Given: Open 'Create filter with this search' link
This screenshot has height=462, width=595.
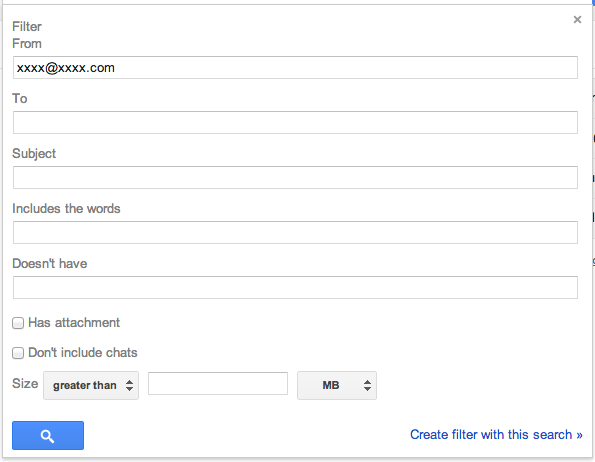Looking at the screenshot, I should pos(496,434).
